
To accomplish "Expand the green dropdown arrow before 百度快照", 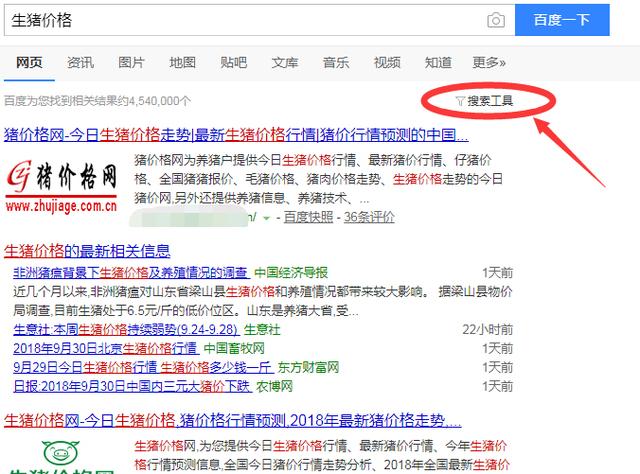I will (267, 218).
